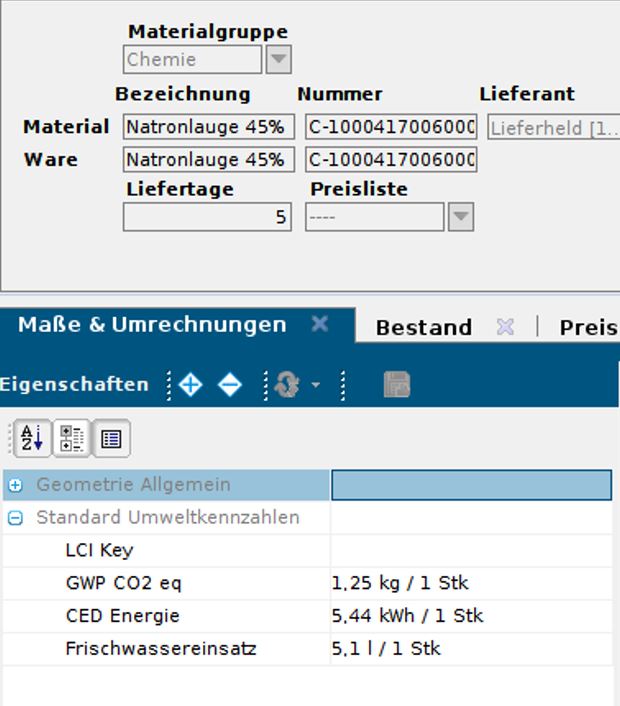Click the save disk icon

(x=397, y=385)
